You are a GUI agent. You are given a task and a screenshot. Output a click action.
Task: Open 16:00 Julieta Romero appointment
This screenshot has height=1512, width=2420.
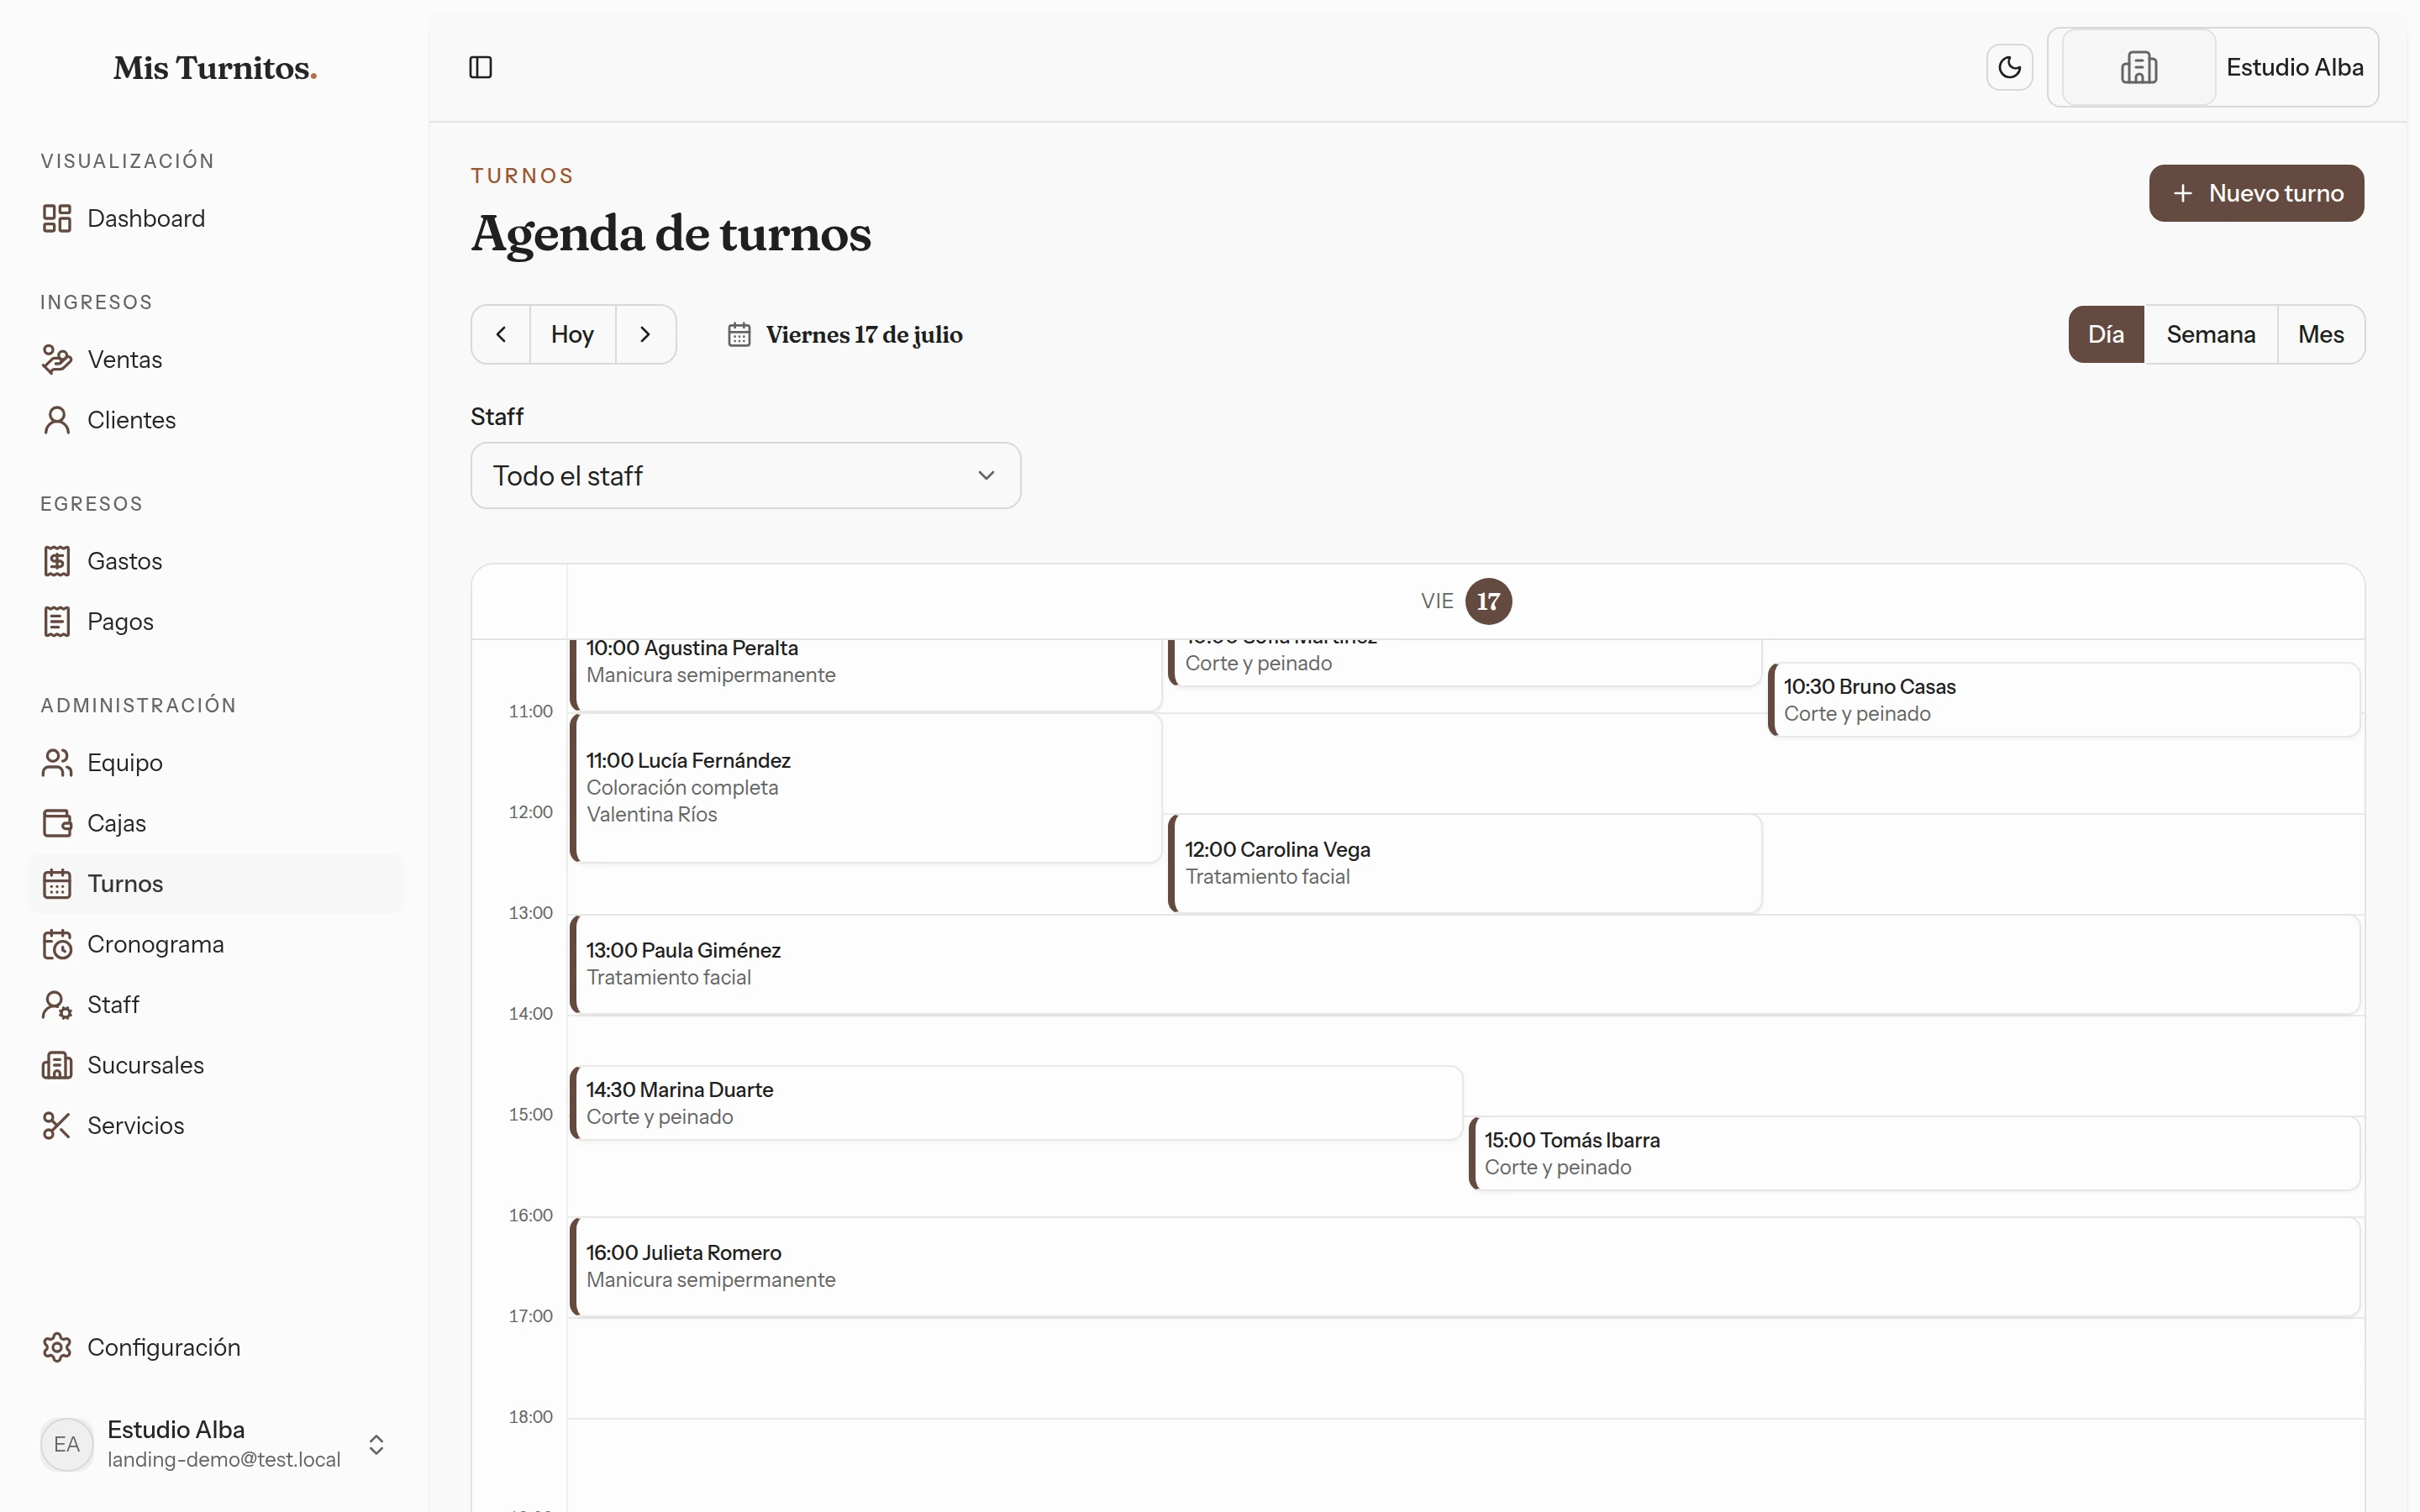(x=1465, y=1266)
